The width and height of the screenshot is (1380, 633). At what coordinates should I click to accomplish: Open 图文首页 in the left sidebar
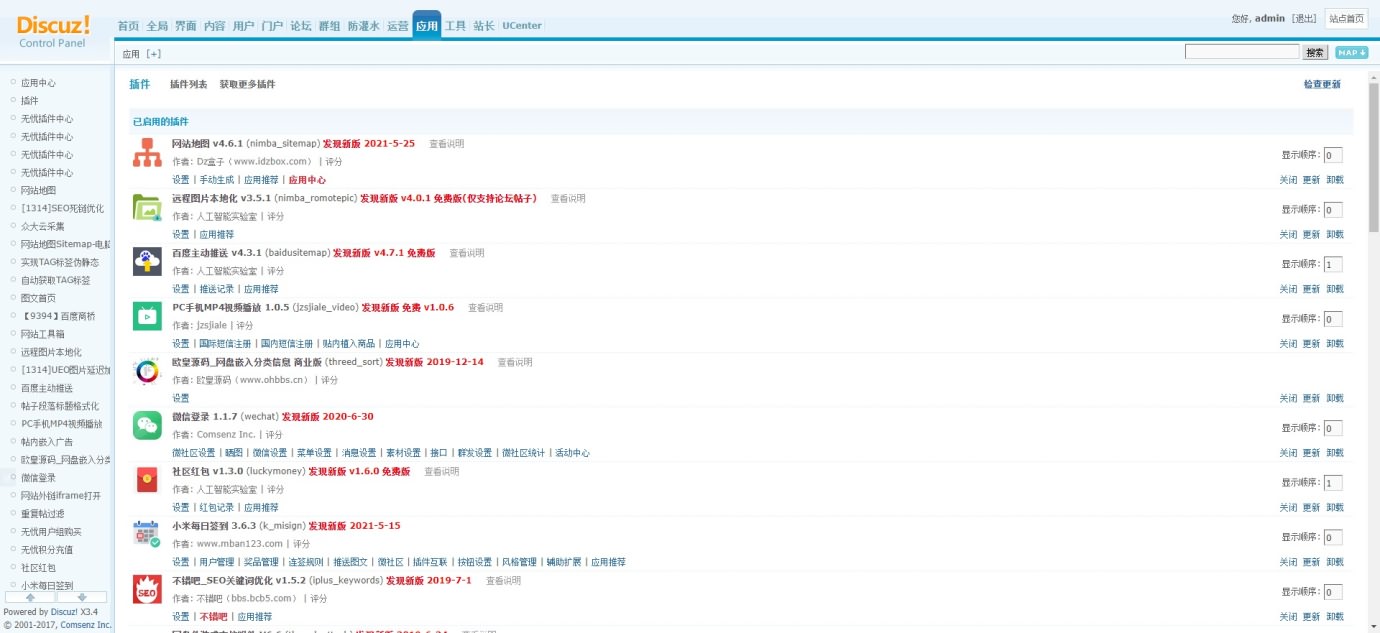38,298
